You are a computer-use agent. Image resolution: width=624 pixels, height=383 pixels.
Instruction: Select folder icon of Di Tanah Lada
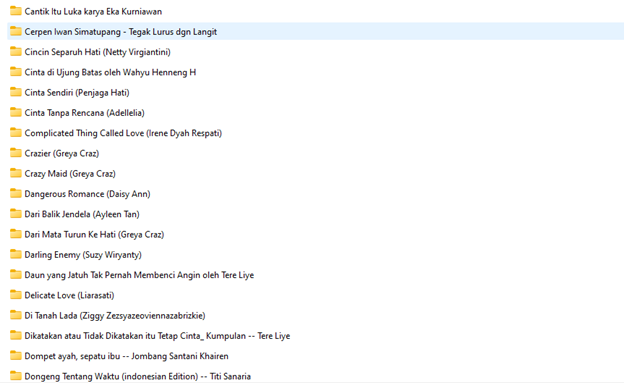click(x=16, y=316)
